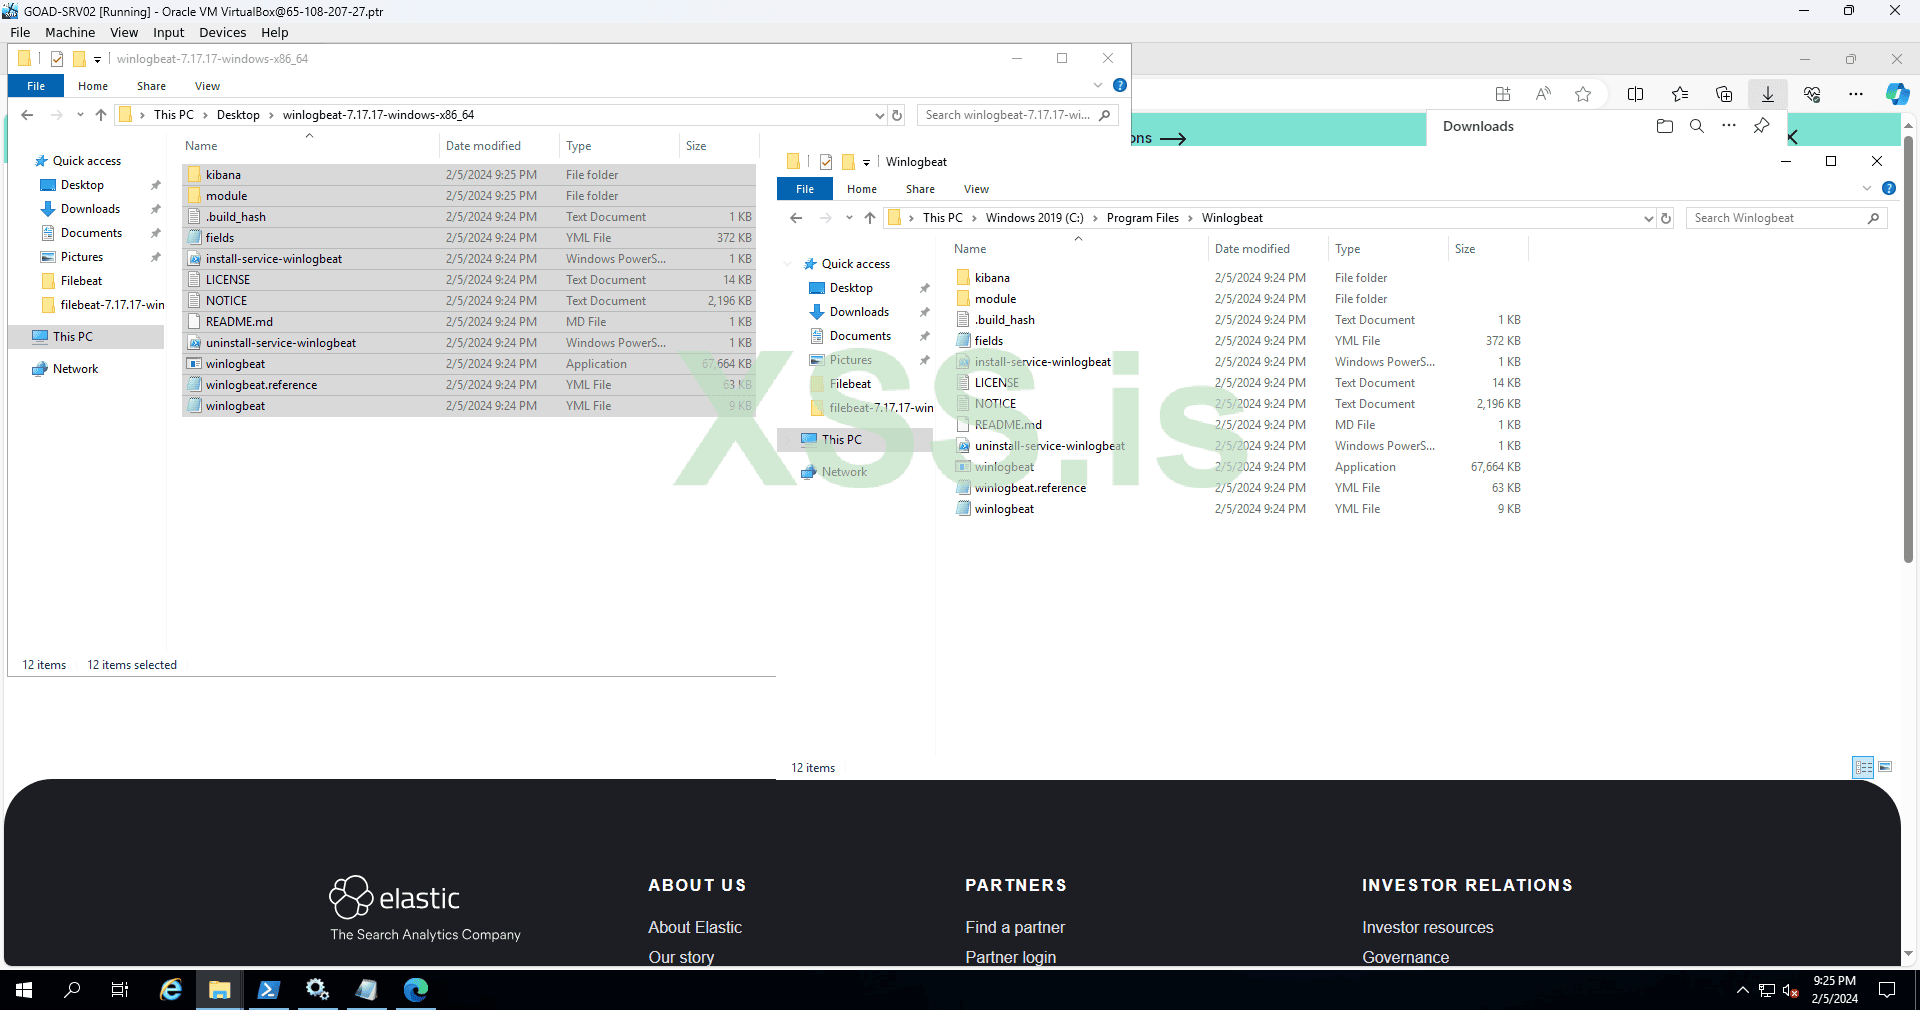Expand the ribbon in Program Files Winlogbeat window
Image resolution: width=1920 pixels, height=1010 pixels.
point(1867,188)
